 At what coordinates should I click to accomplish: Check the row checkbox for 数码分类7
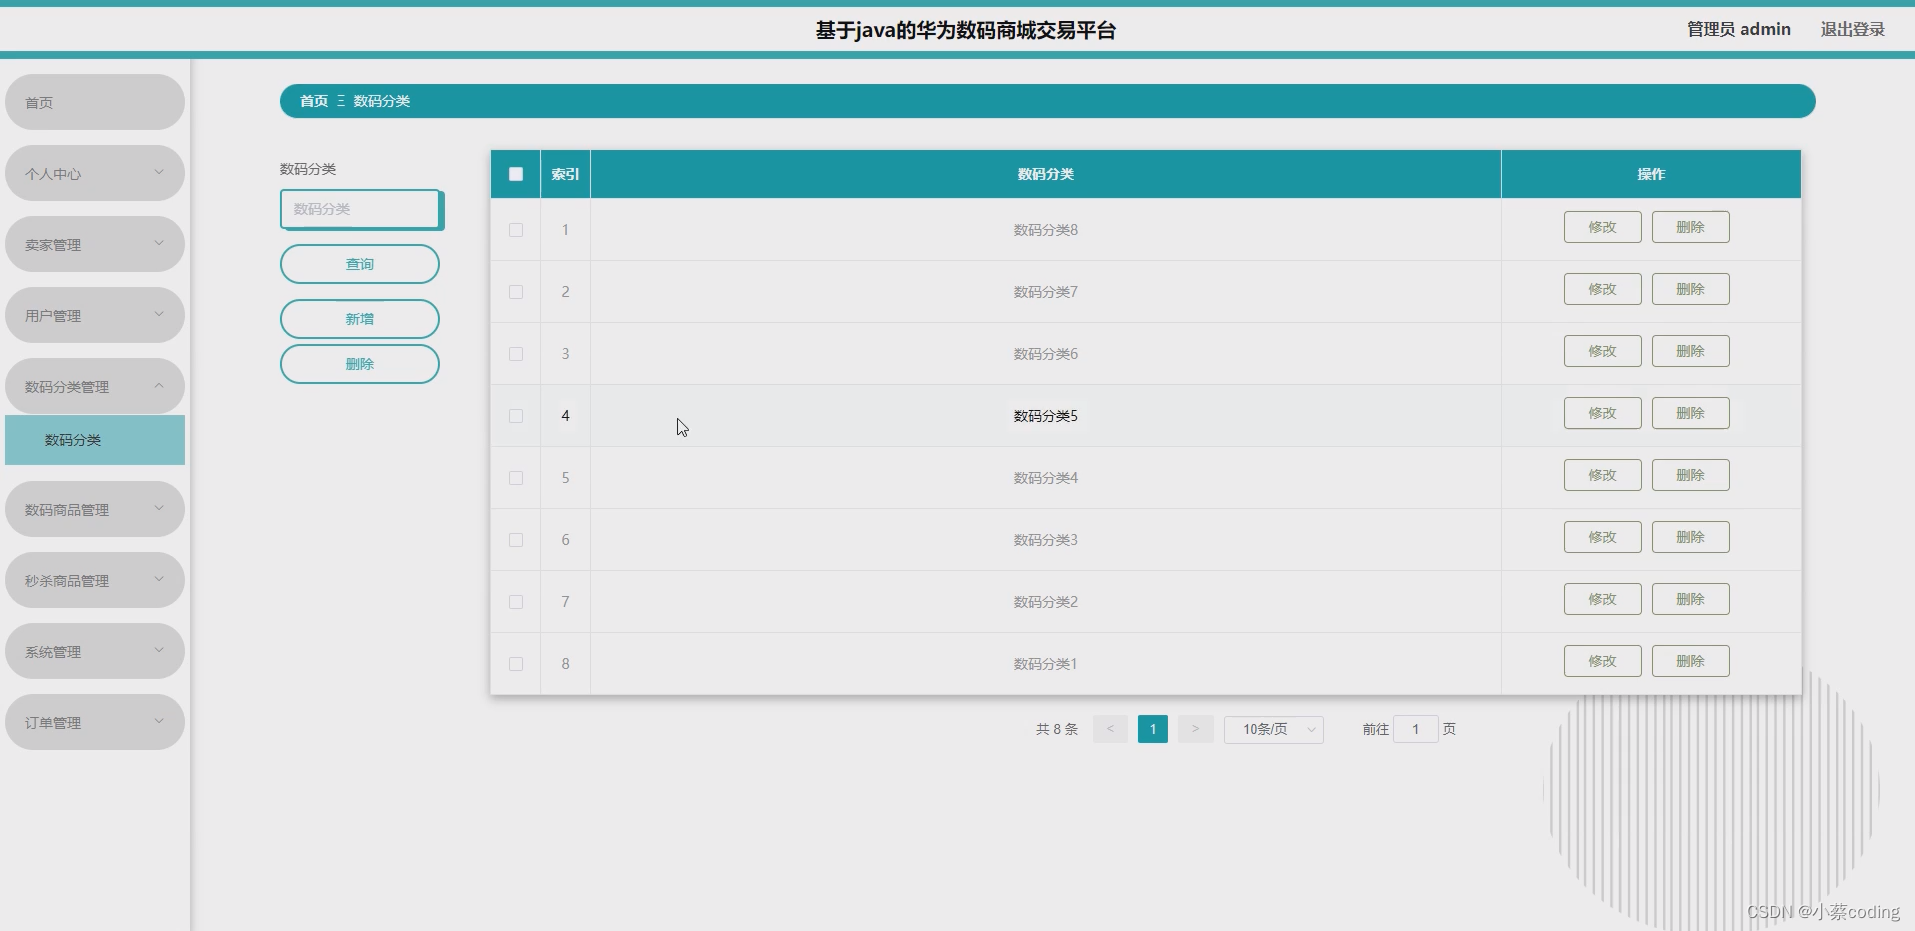pyautogui.click(x=516, y=292)
